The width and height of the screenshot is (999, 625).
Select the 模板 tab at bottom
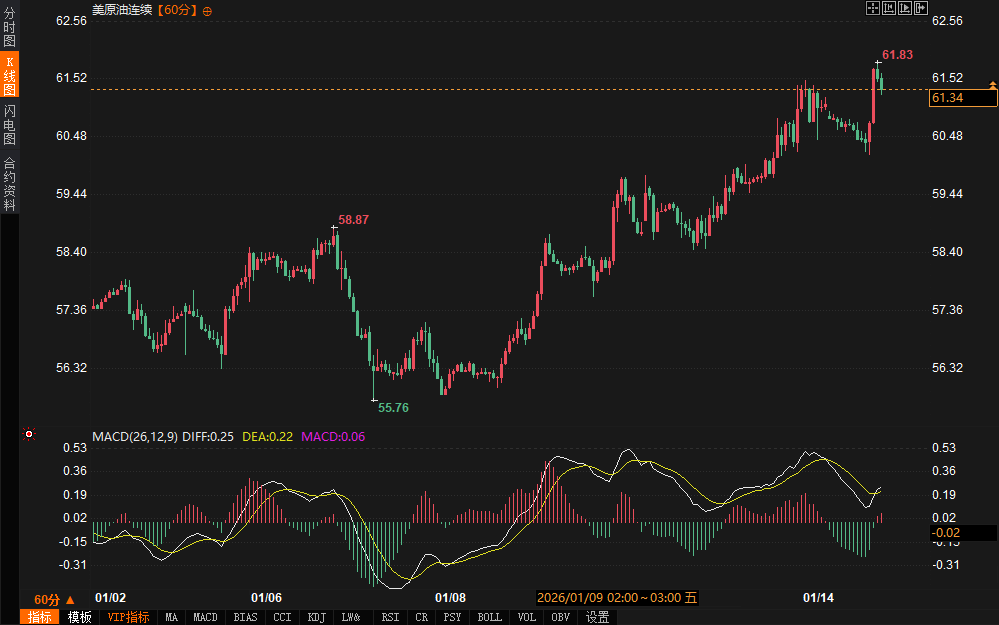coord(79,617)
